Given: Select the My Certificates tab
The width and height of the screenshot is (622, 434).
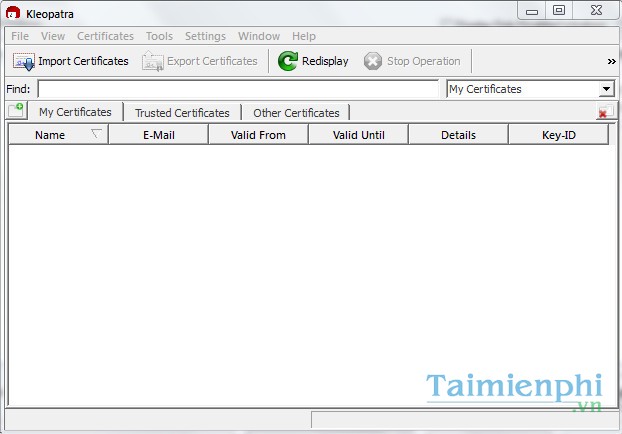Looking at the screenshot, I should pyautogui.click(x=75, y=112).
